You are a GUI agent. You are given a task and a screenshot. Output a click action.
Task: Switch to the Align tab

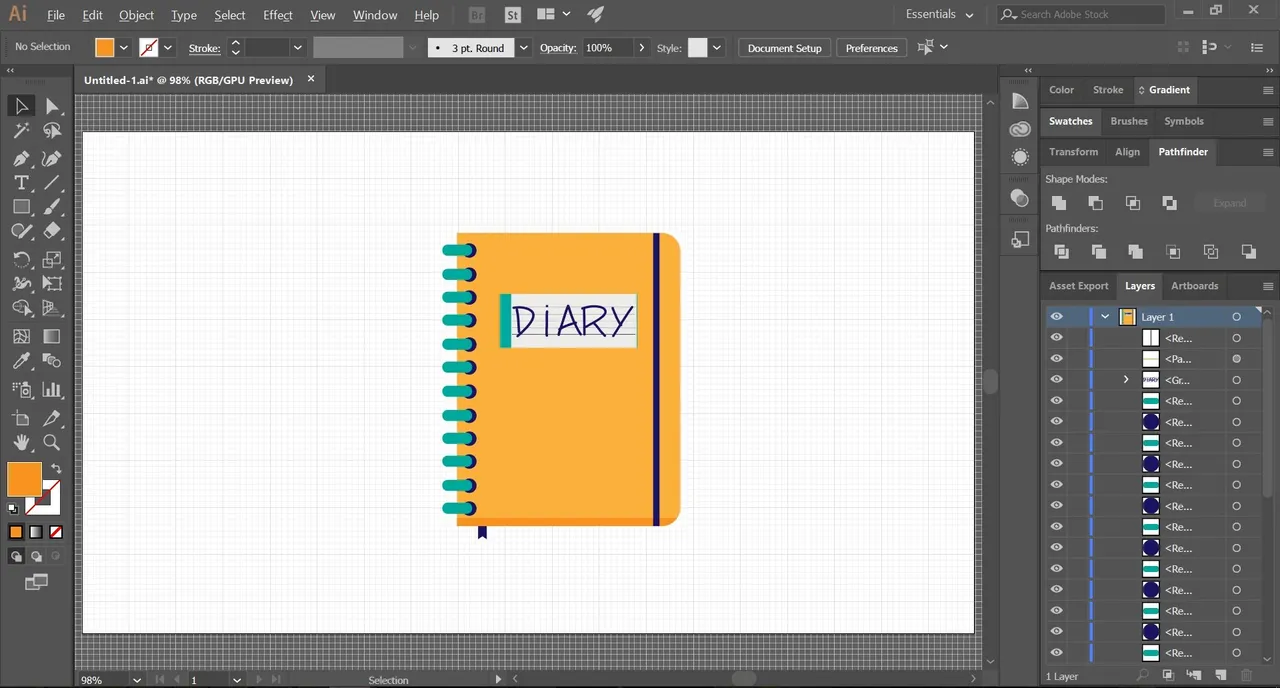[1127, 152]
